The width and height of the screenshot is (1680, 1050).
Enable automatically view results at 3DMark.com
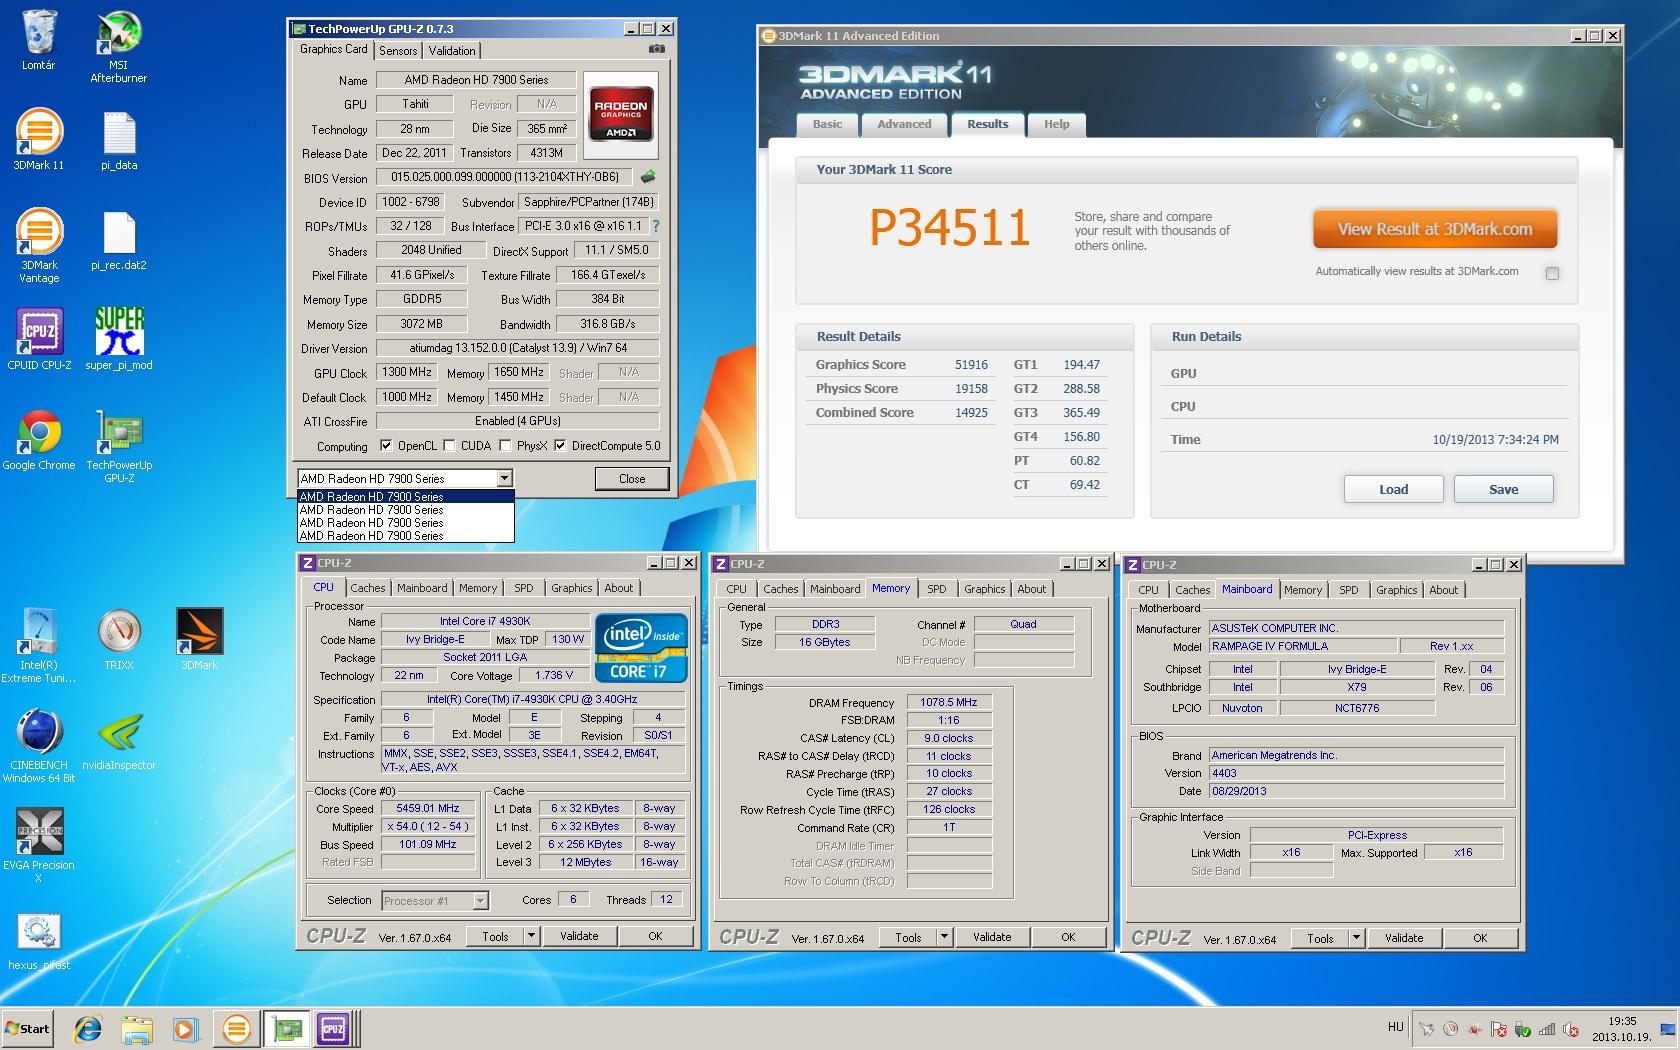(1552, 273)
